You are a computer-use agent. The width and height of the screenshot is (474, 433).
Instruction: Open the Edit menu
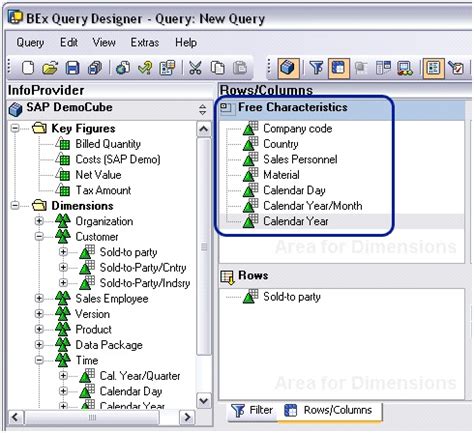69,43
